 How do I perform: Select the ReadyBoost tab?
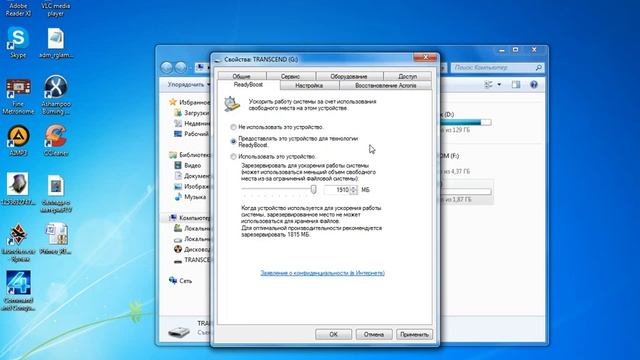click(248, 84)
